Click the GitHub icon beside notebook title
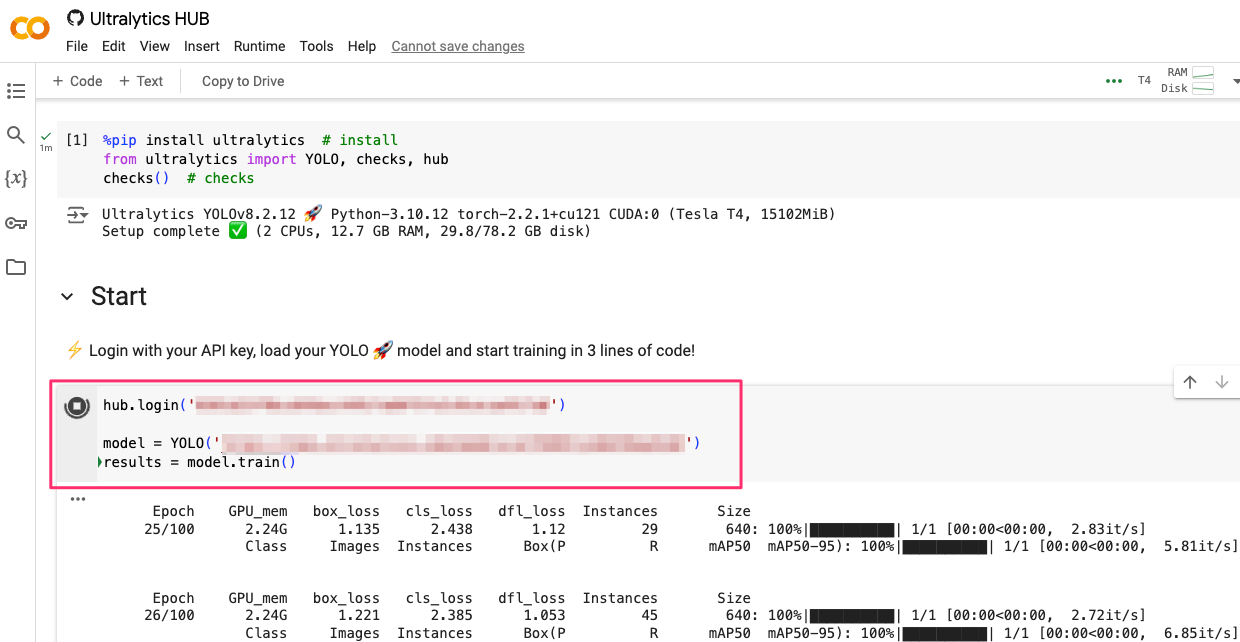 [x=75, y=18]
